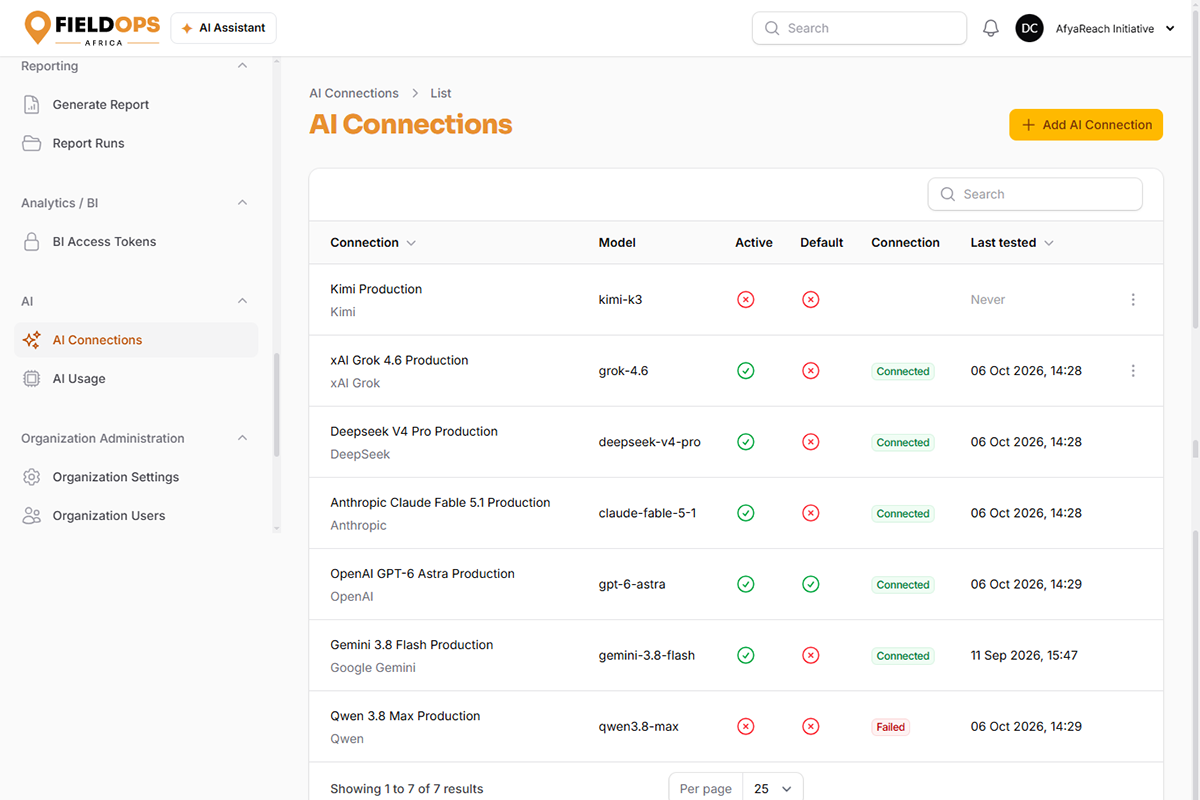This screenshot has height=800, width=1200.
Task: Click the claude-fable-5-1 model cell
Action: tap(647, 513)
